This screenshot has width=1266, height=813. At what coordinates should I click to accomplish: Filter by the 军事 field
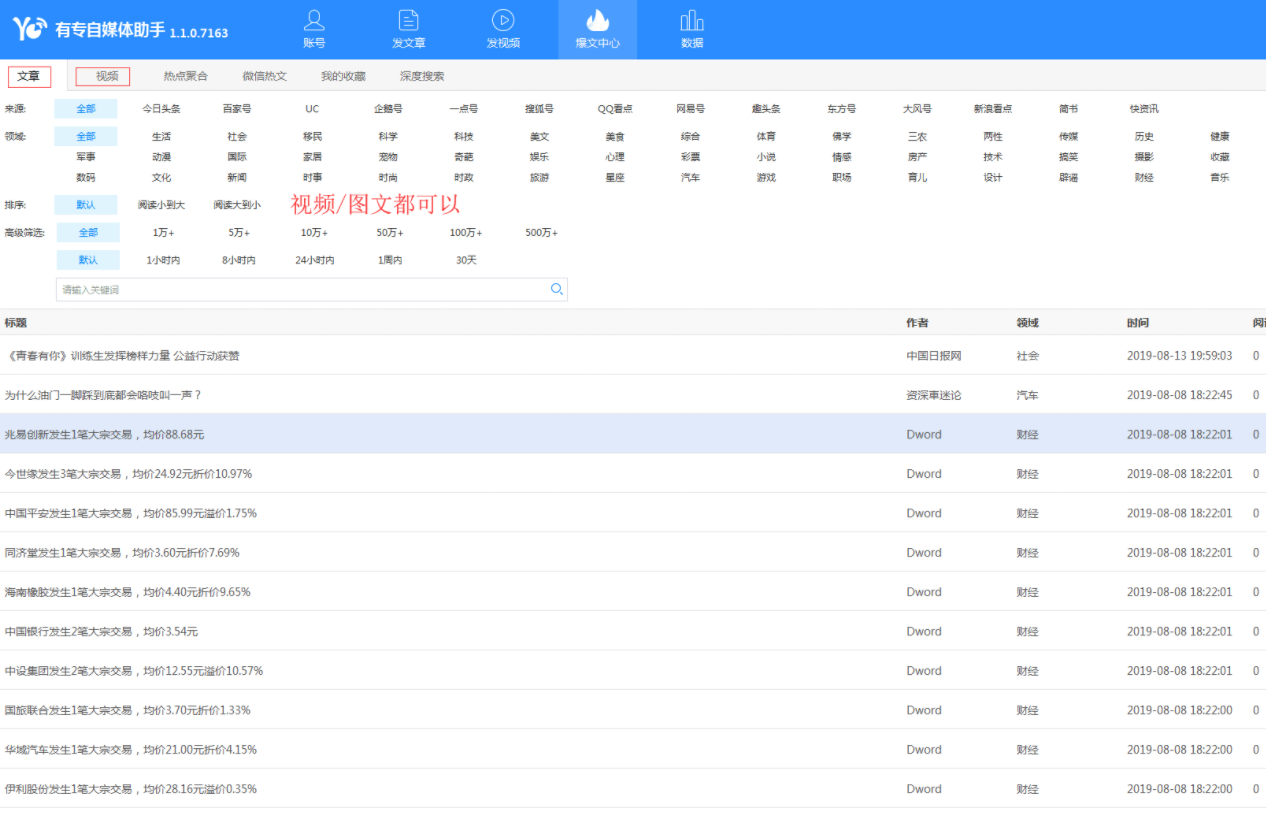[x=86, y=157]
